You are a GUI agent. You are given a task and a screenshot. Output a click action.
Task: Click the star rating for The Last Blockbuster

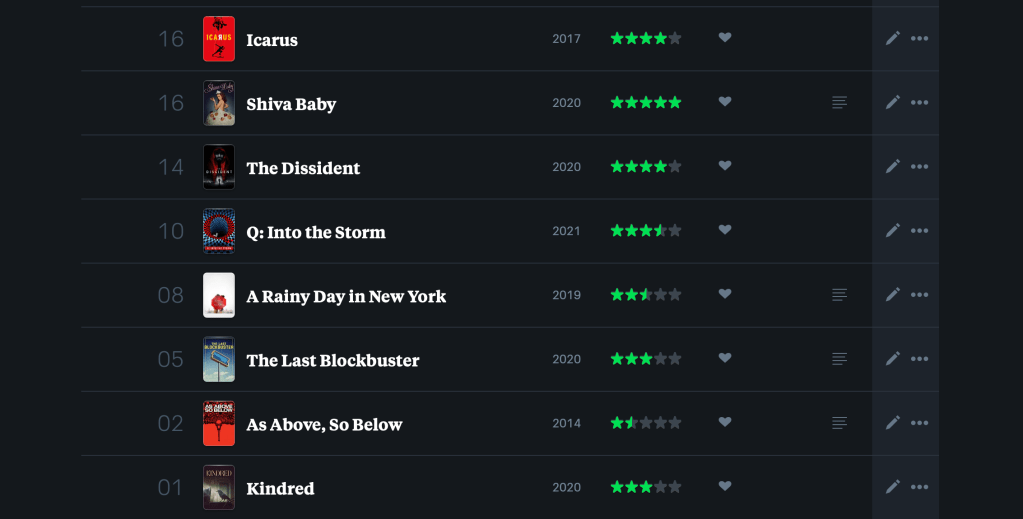[x=646, y=359]
